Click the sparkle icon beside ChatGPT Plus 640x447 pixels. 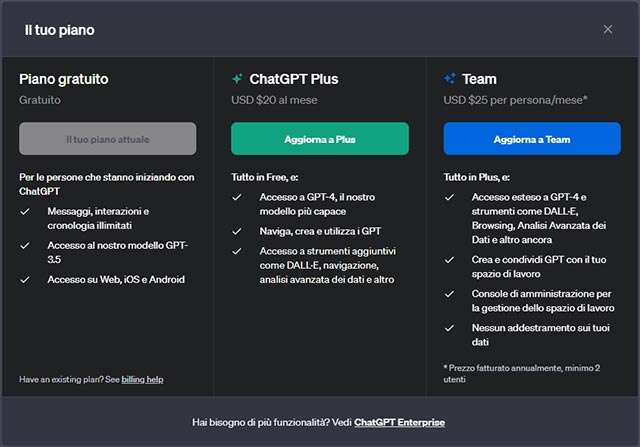coord(237,79)
